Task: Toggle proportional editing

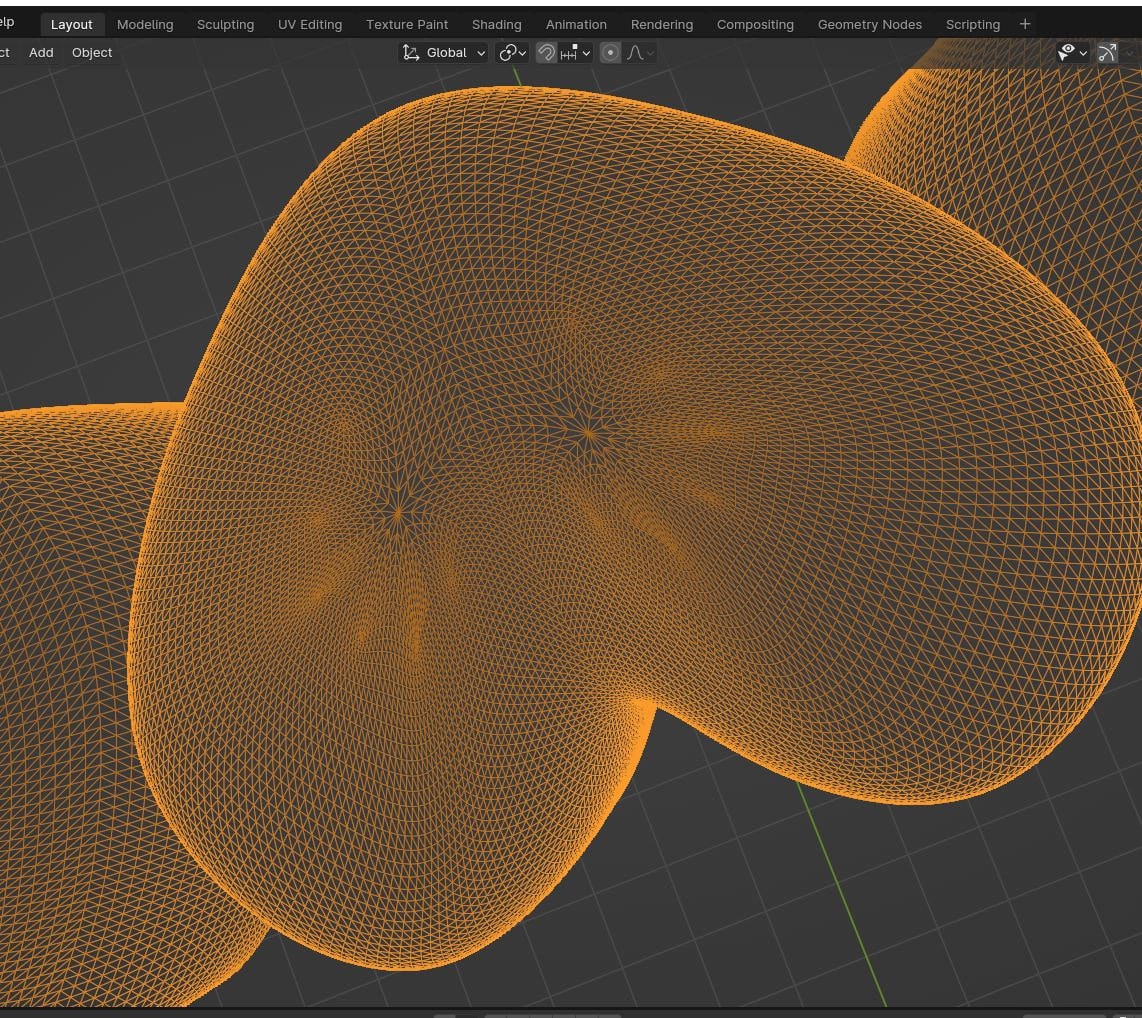Action: tap(610, 52)
